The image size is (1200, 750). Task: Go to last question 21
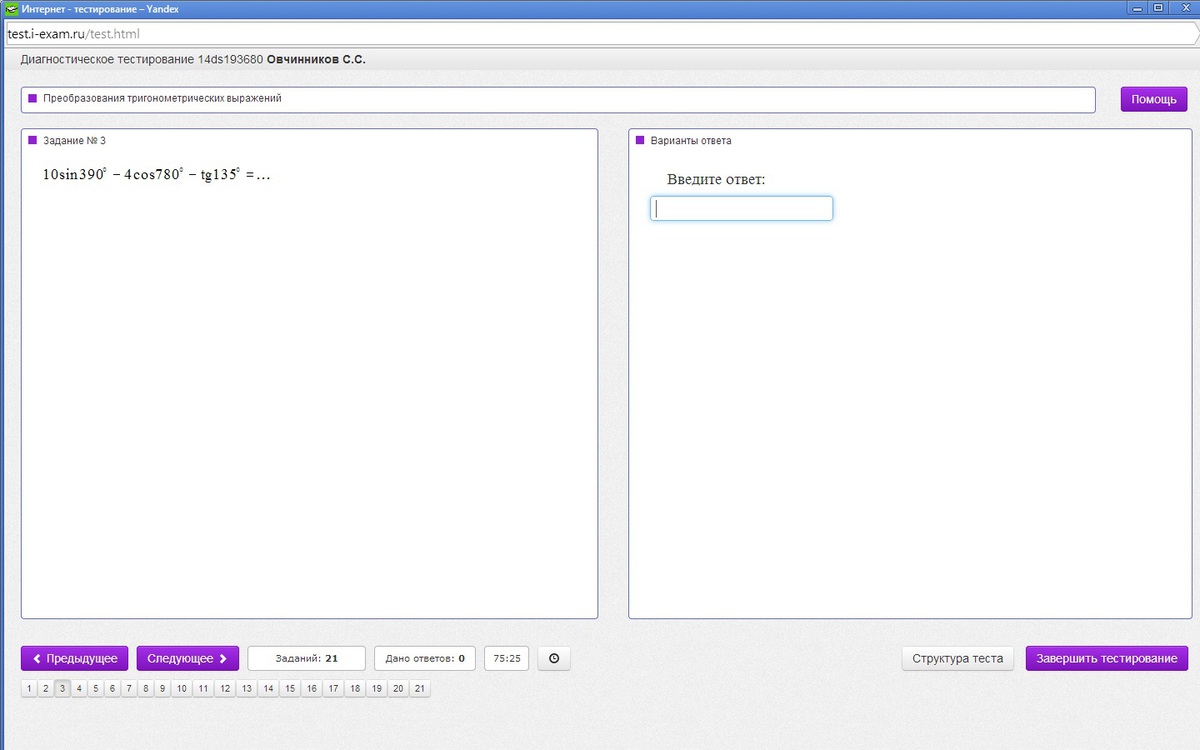pyautogui.click(x=420, y=688)
